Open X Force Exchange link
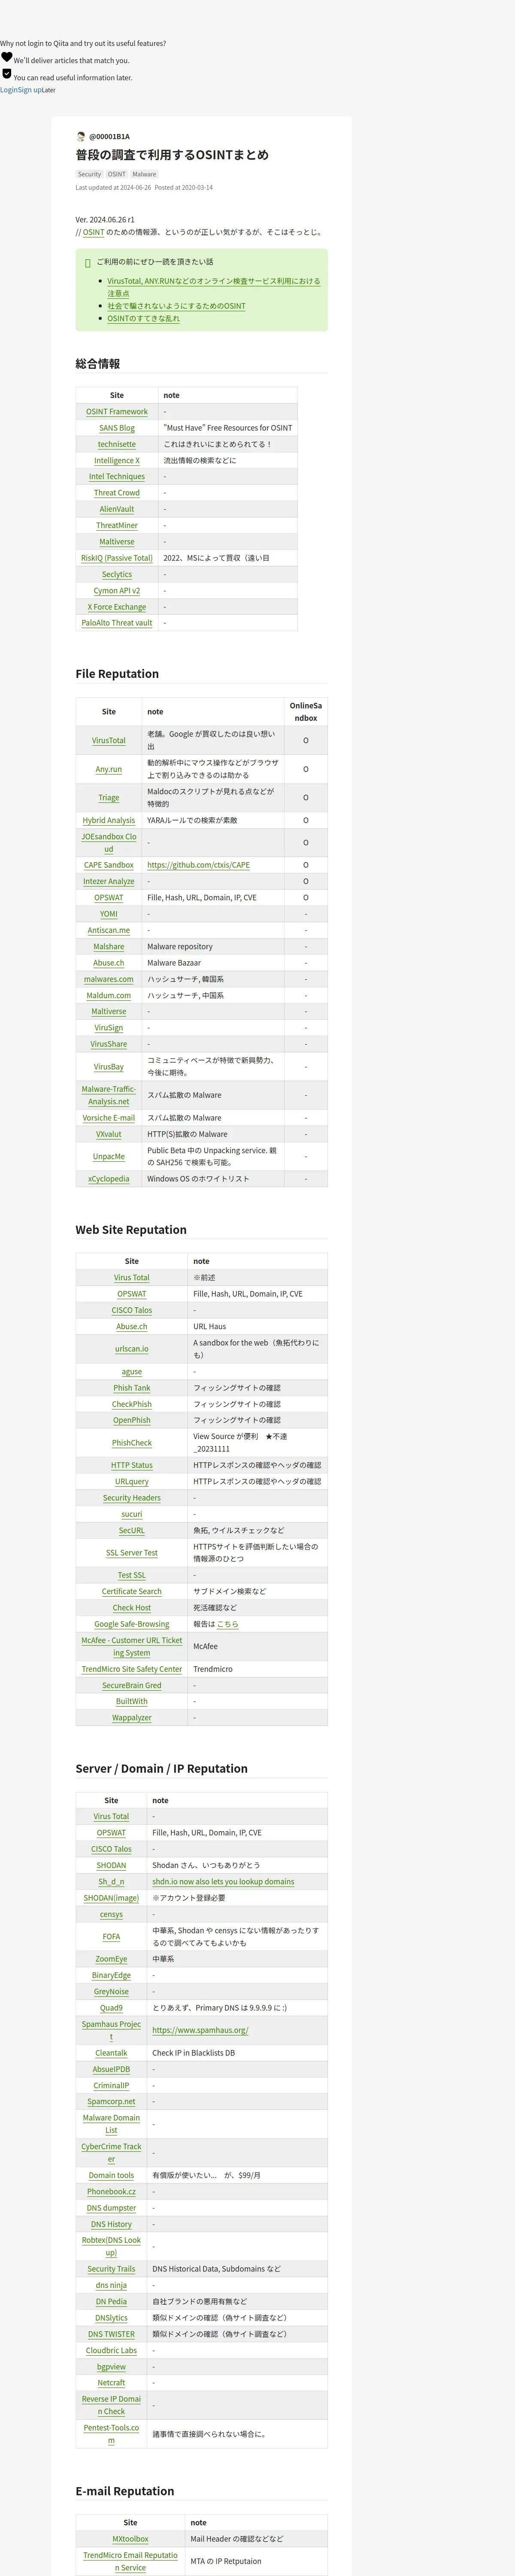515x2576 pixels. click(117, 607)
